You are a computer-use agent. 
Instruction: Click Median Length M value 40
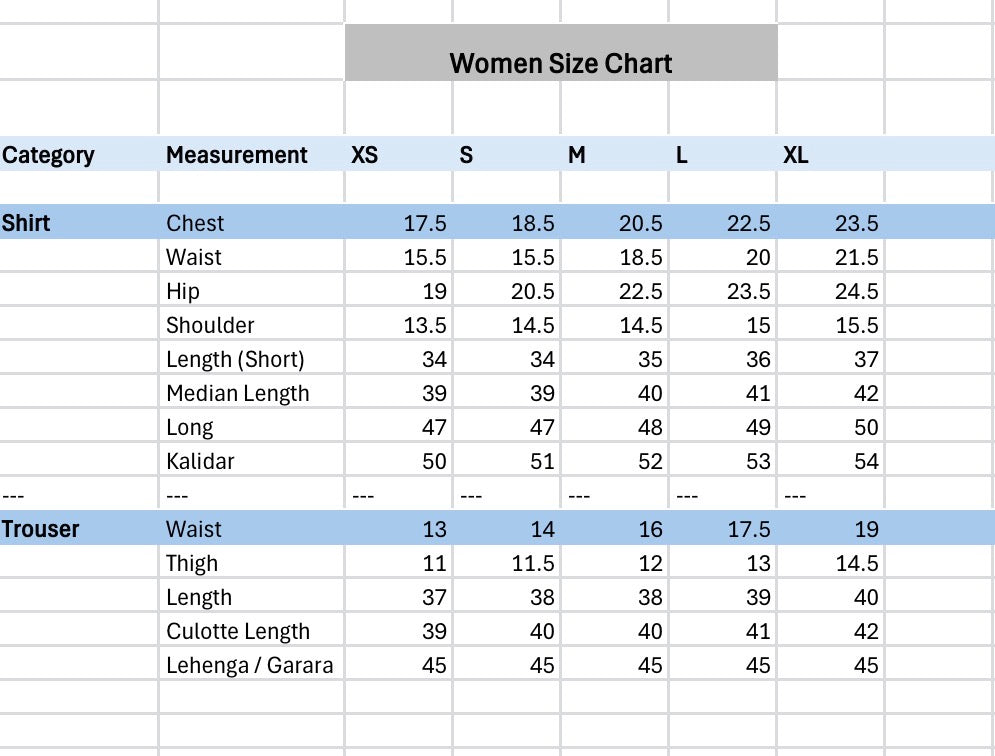614,392
